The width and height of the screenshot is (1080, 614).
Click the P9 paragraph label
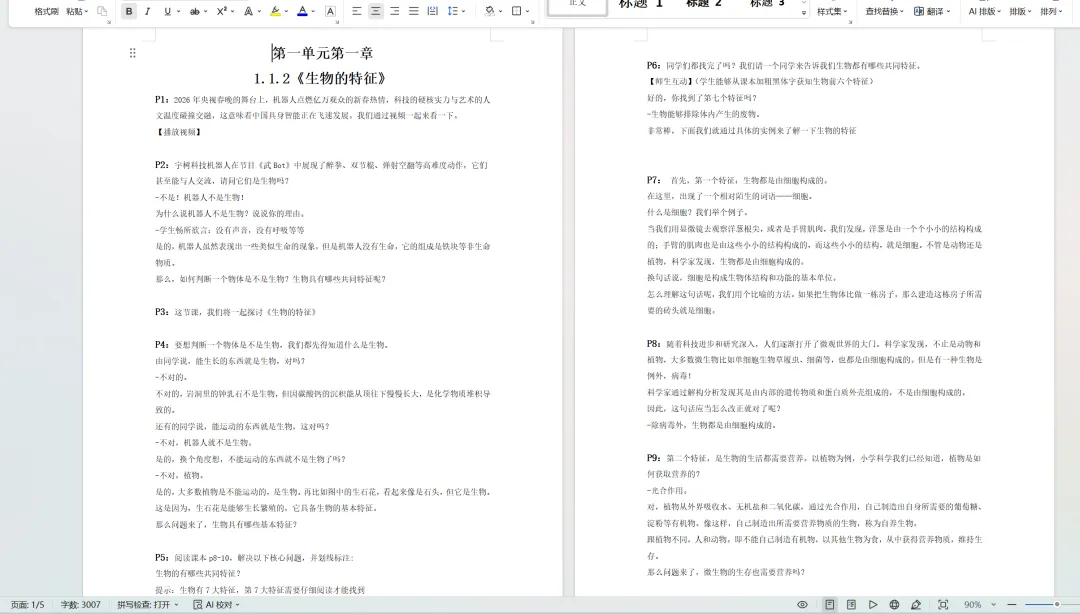coord(654,458)
